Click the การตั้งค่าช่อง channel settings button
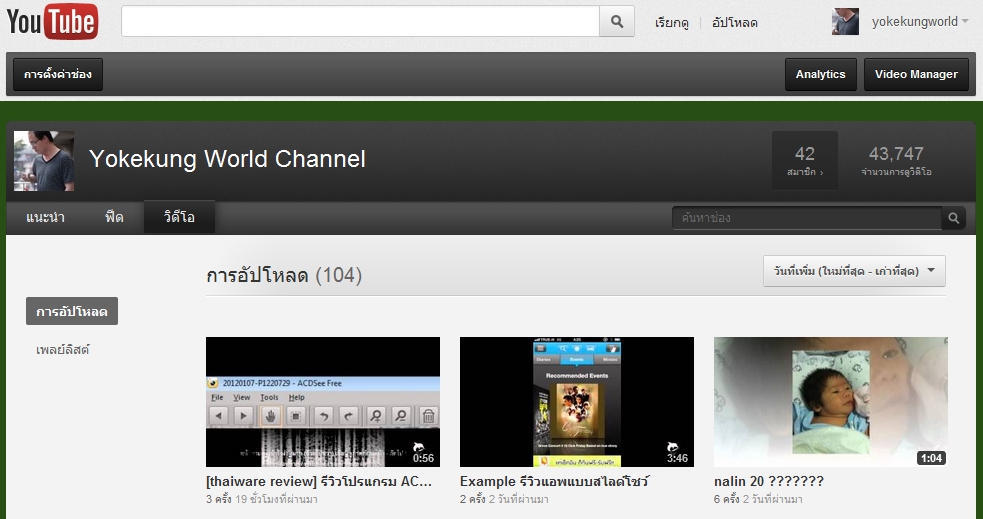 point(58,74)
